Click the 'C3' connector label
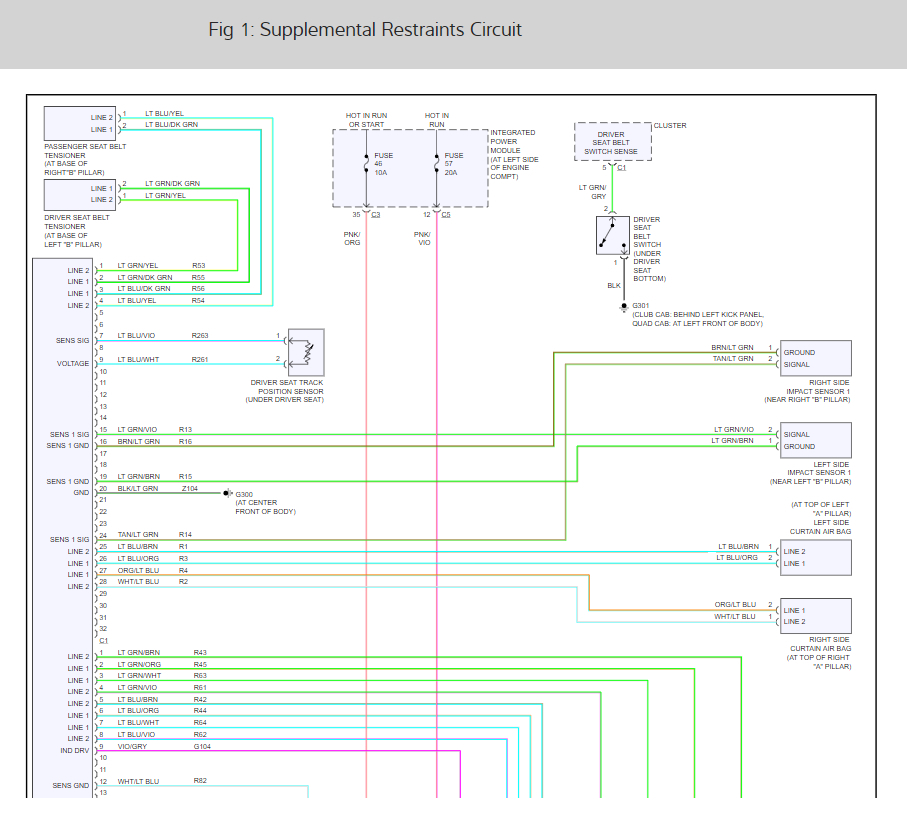Screen dimensions: 907x829 [375, 215]
